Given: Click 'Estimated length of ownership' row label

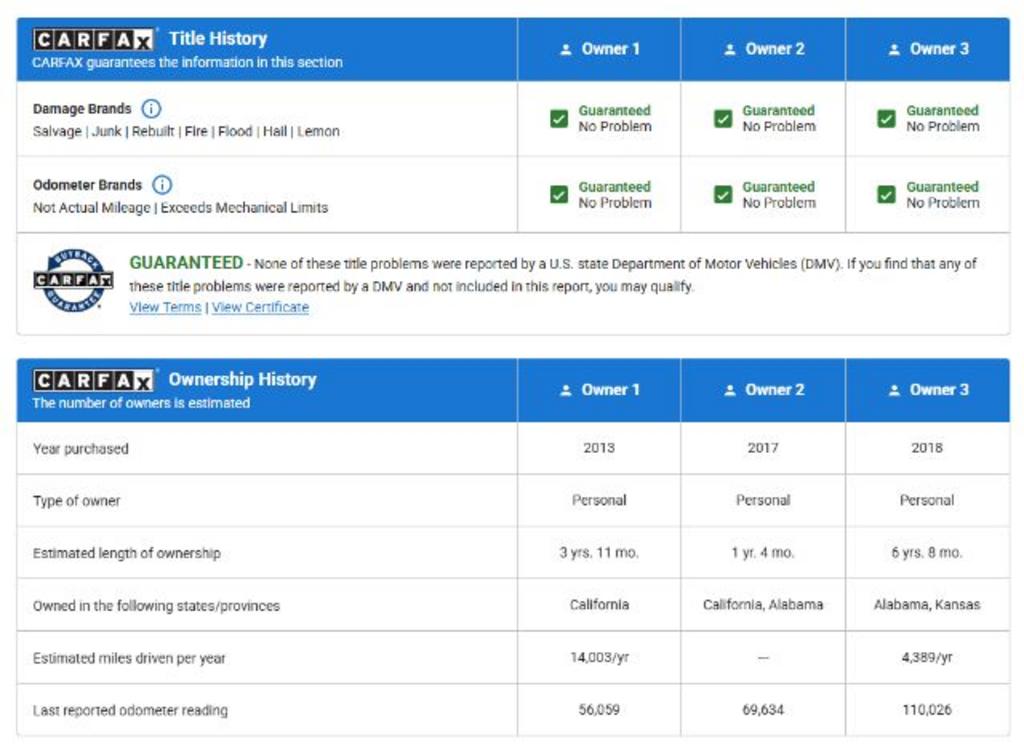Looking at the screenshot, I should coord(127,553).
